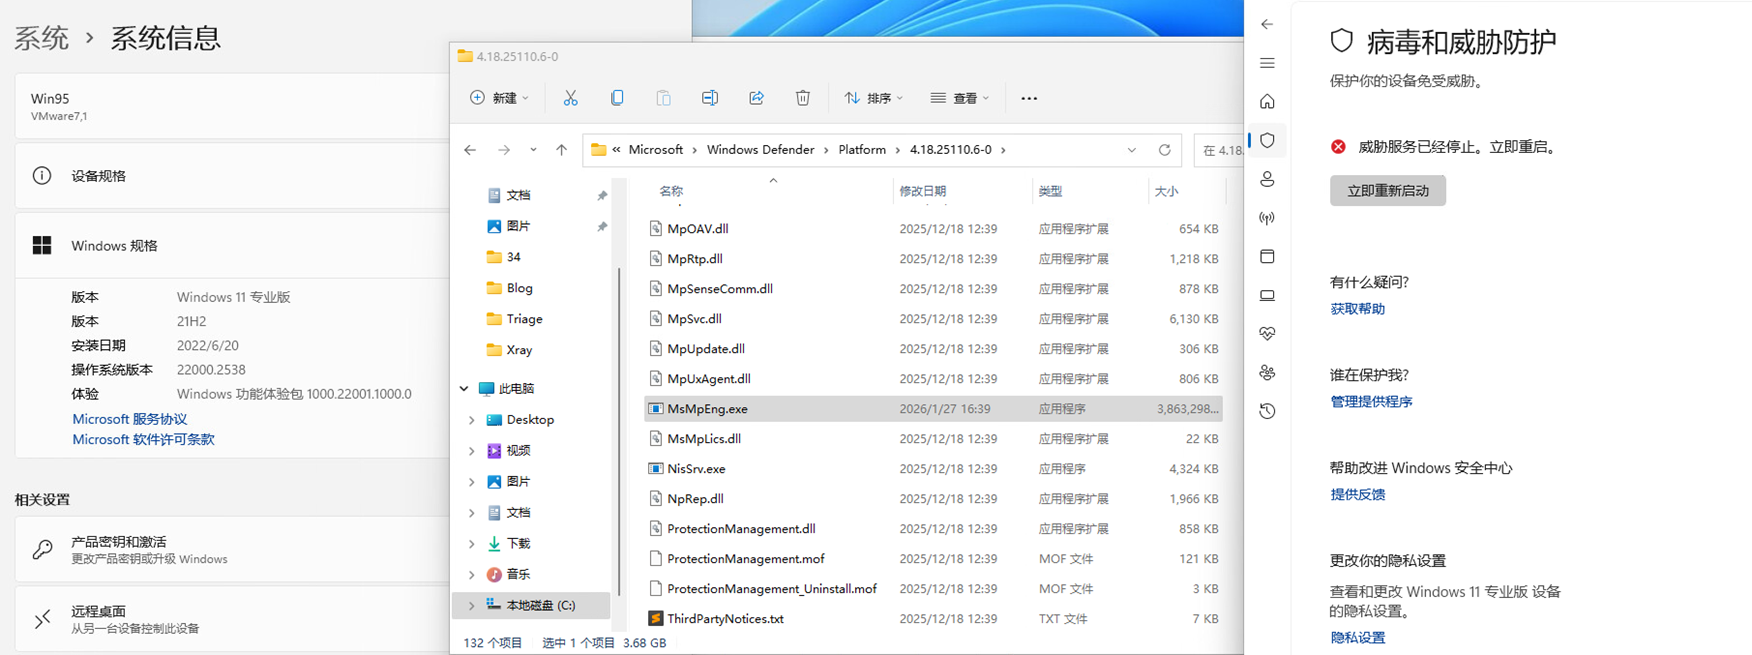
Task: Sort by the 名称 column header
Action: point(671,191)
